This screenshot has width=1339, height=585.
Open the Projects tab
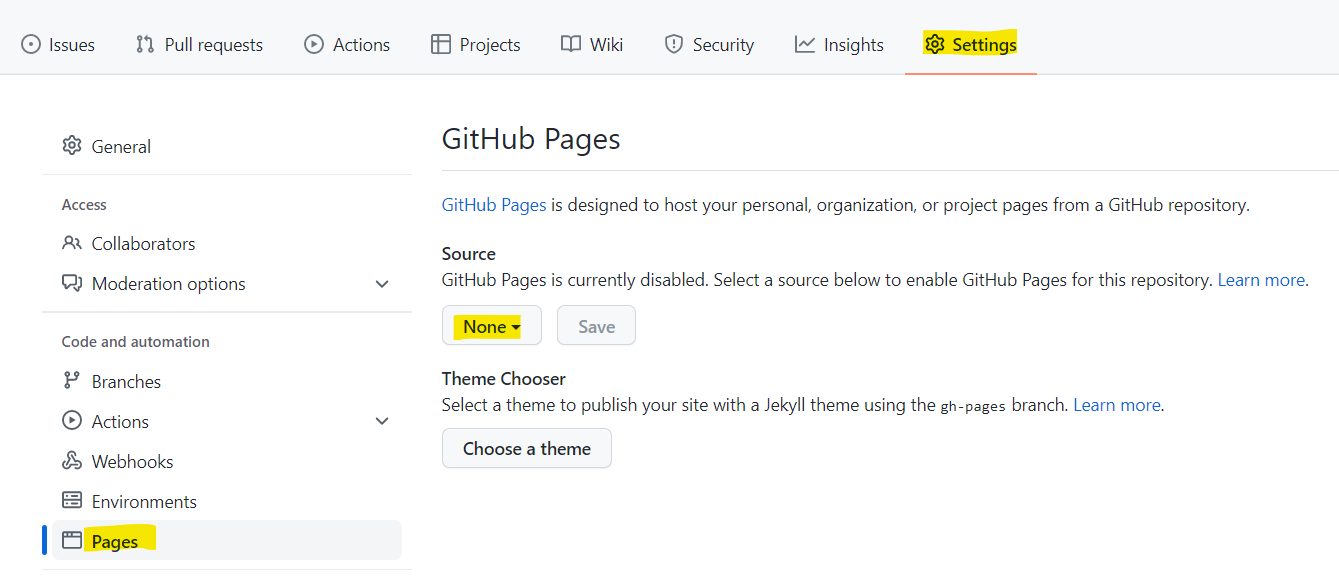tap(476, 45)
